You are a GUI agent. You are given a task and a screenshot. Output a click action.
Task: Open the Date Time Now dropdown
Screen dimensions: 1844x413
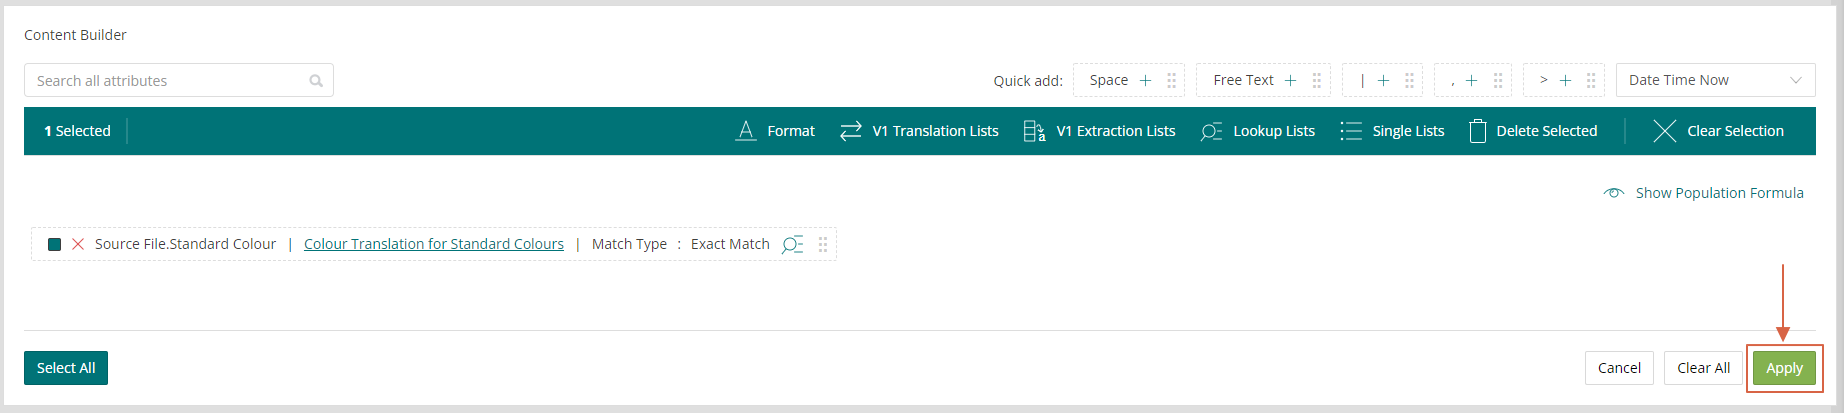coord(1715,80)
